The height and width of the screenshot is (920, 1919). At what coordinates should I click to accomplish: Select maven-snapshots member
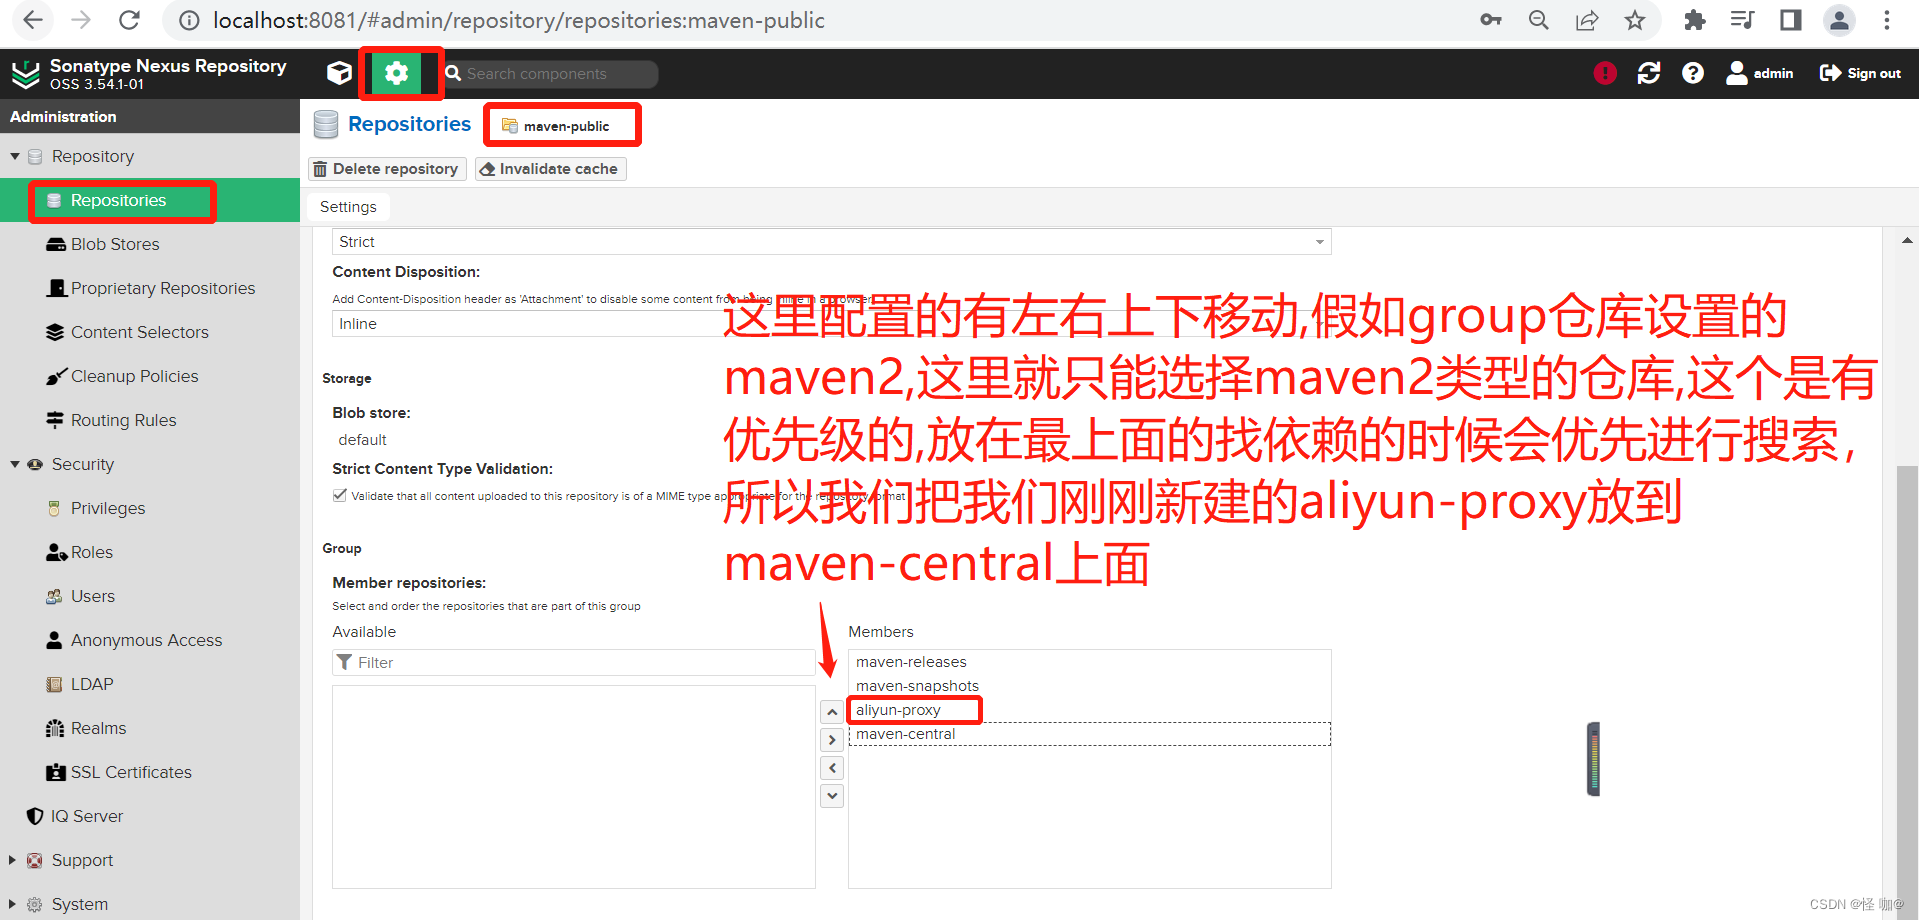(x=1089, y=686)
